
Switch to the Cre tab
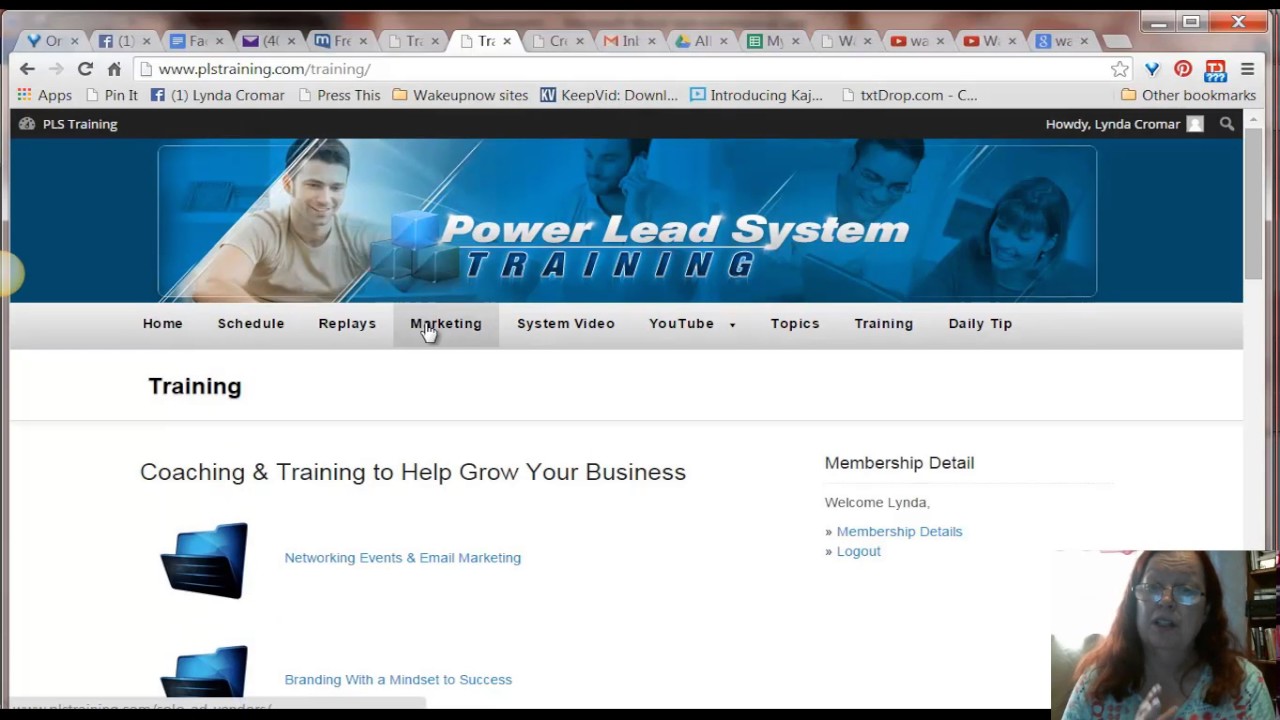(558, 41)
